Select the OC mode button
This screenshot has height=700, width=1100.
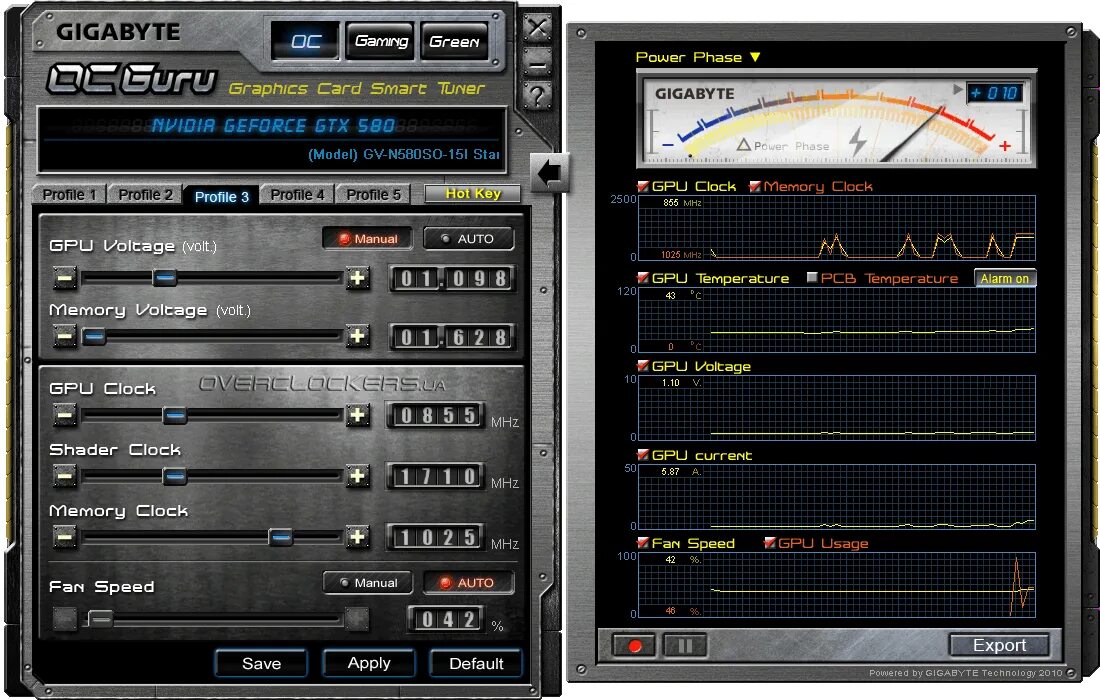coord(306,41)
